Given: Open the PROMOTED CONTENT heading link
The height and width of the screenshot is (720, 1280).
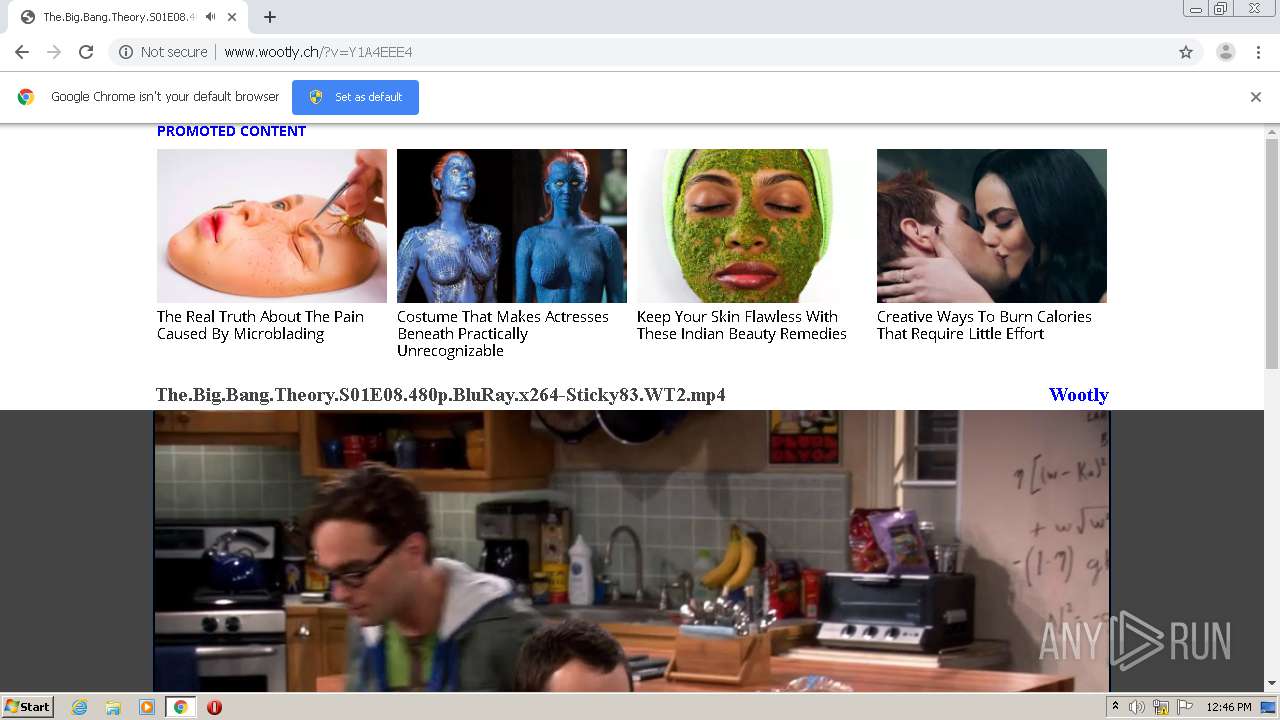Looking at the screenshot, I should pos(231,131).
